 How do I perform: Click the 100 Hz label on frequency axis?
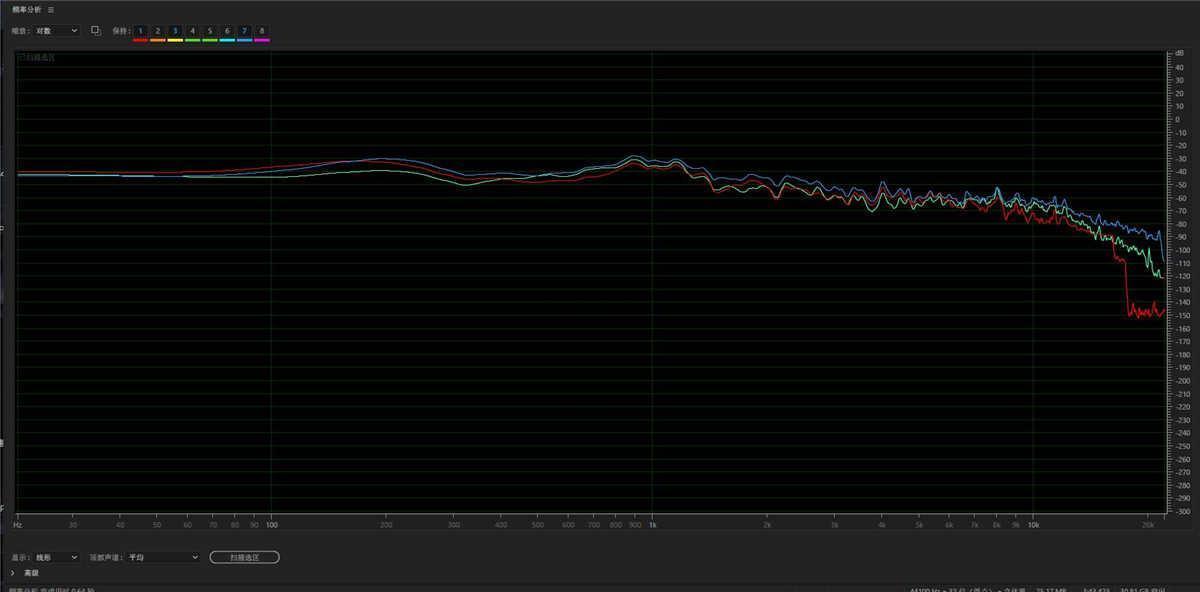click(x=271, y=524)
